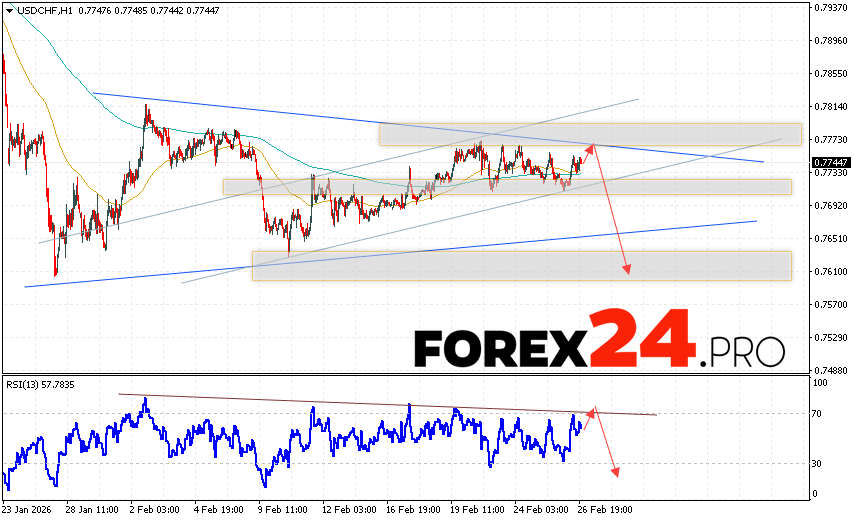The width and height of the screenshot is (855, 521).
Task: Click the 0.74880 price axis label
Action: point(831,369)
